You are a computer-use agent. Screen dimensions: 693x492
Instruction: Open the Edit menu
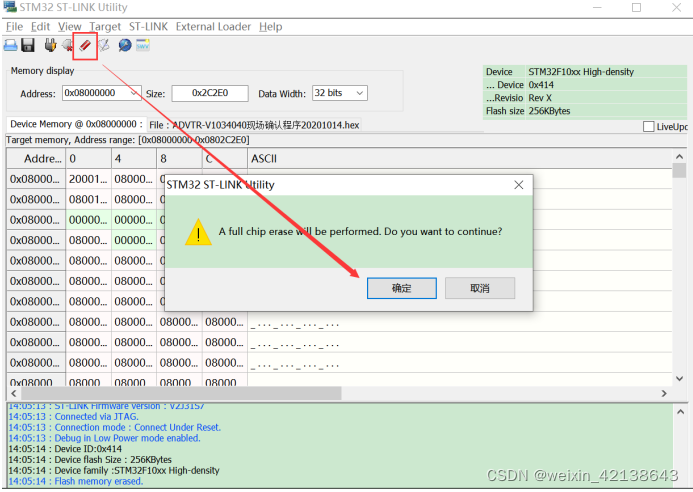[x=40, y=27]
